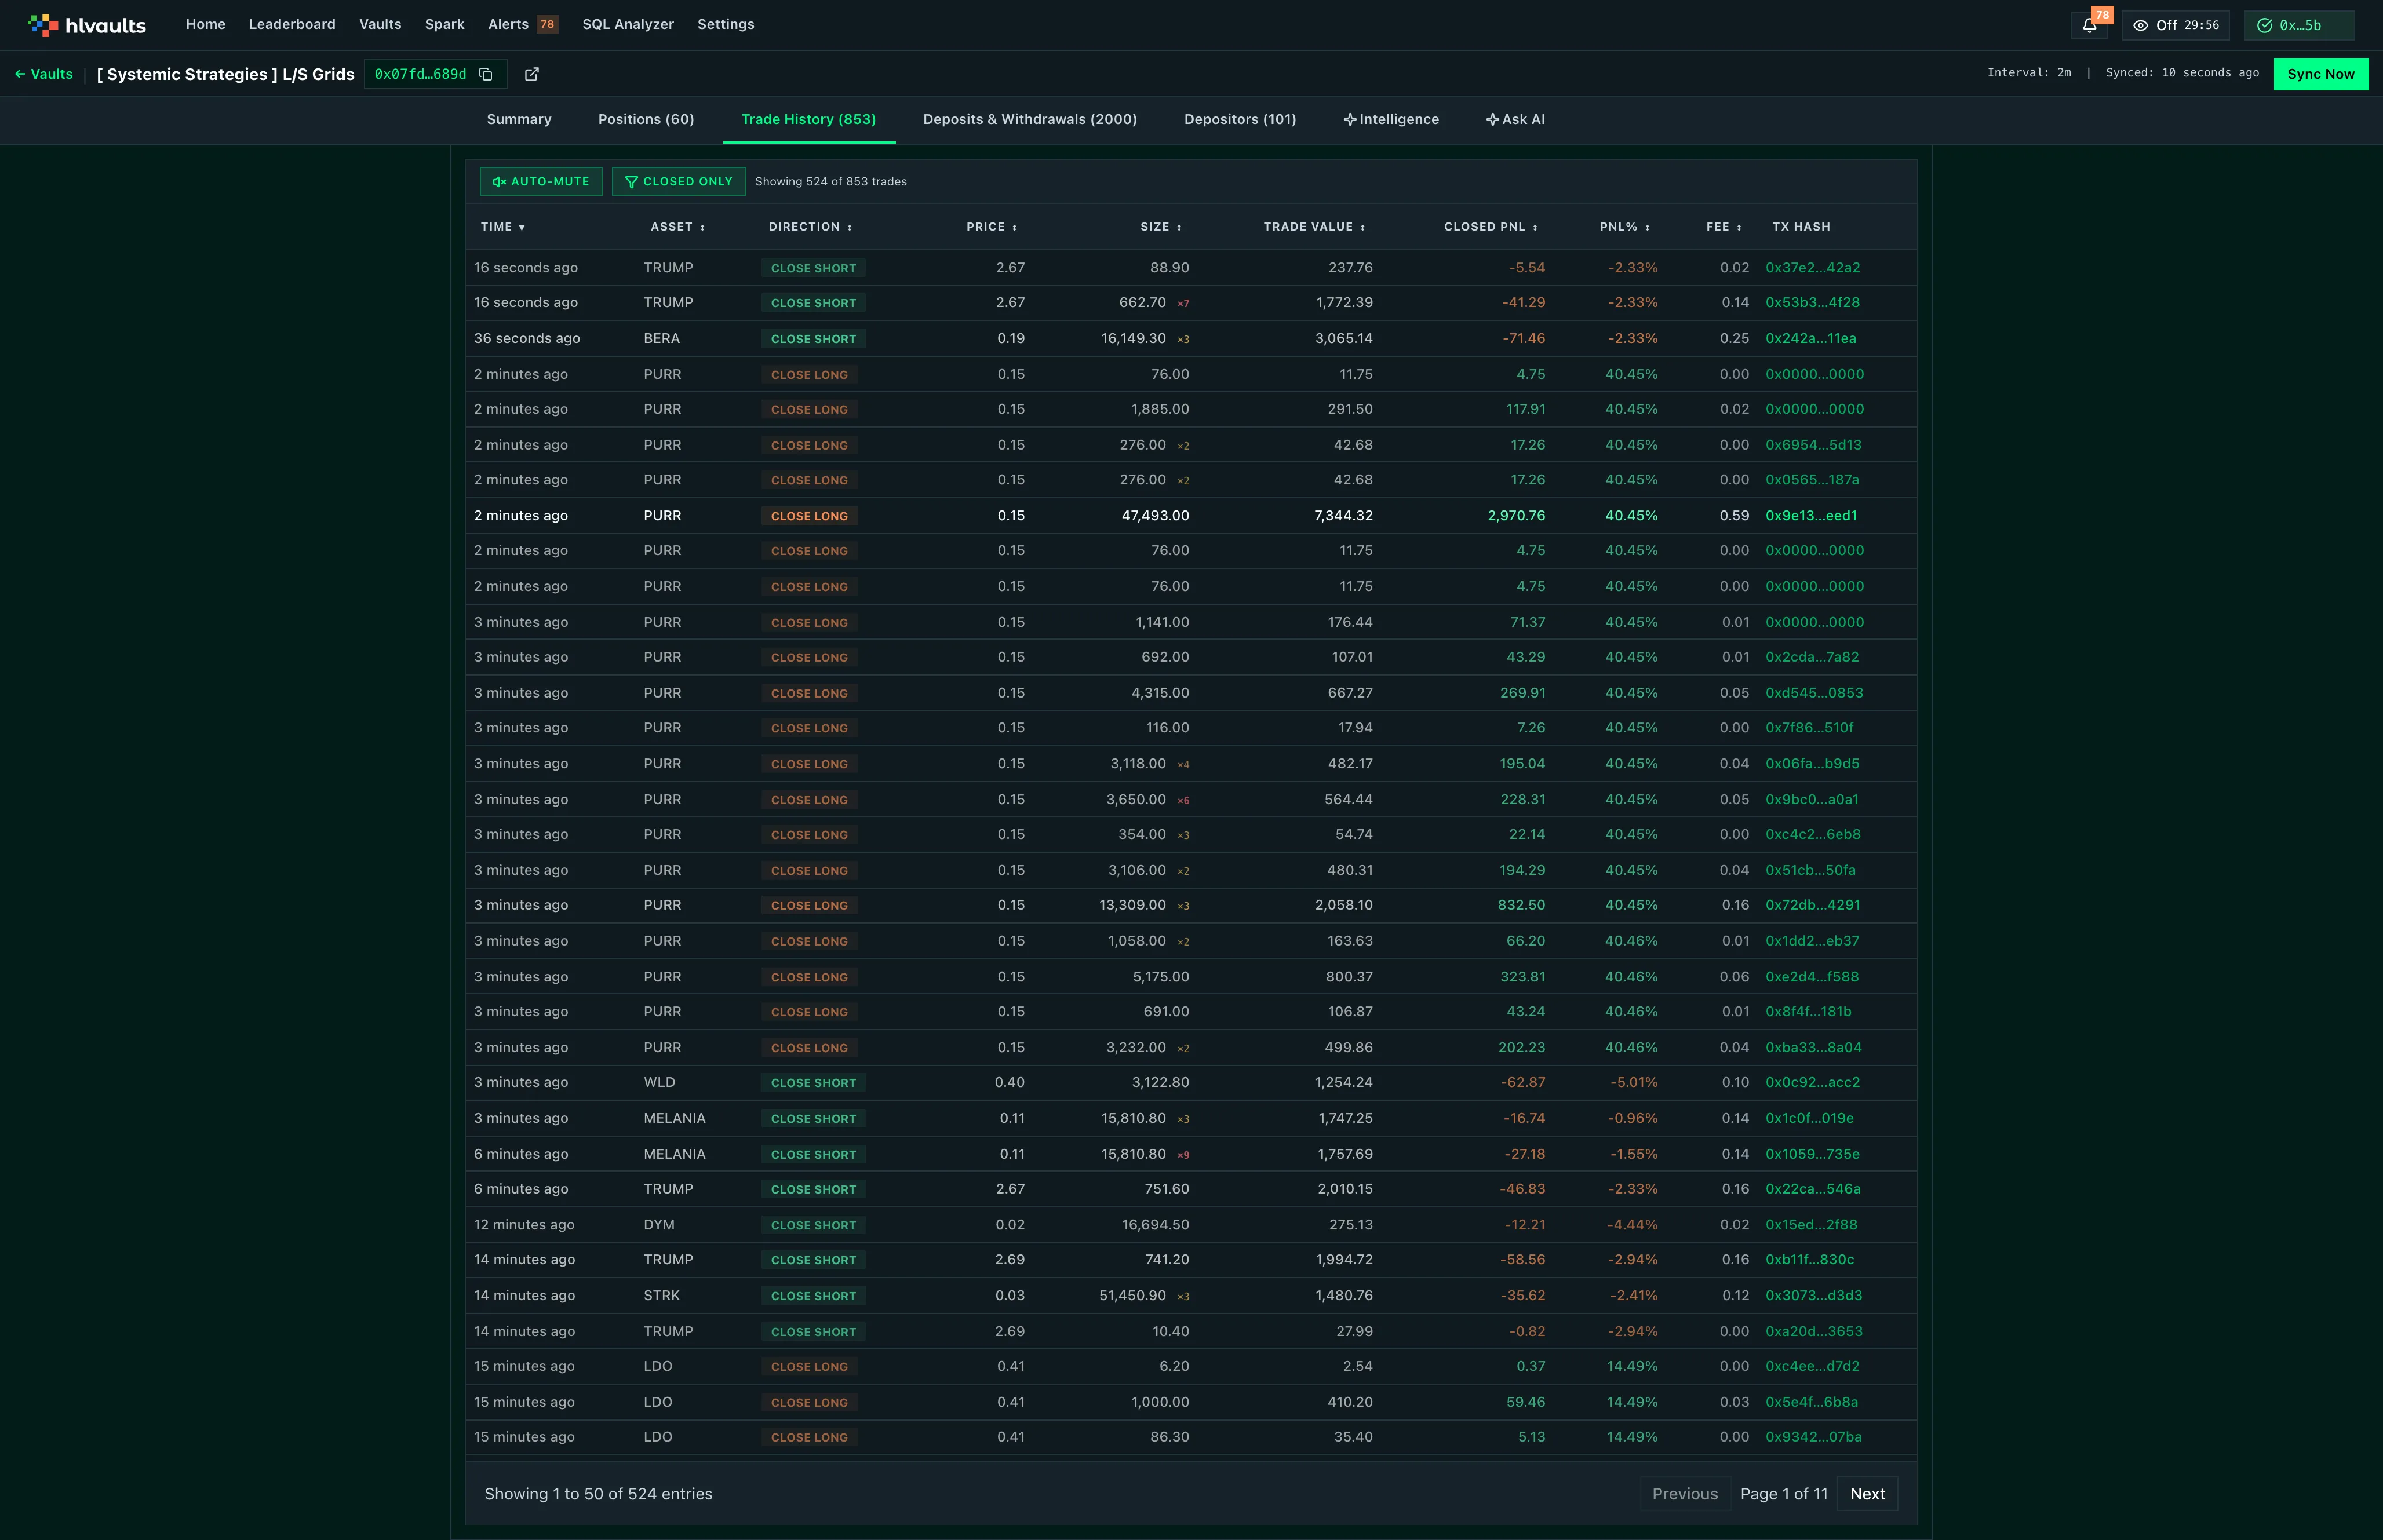Open the Depositors (101) tab
The image size is (2383, 1540).
(x=1240, y=119)
